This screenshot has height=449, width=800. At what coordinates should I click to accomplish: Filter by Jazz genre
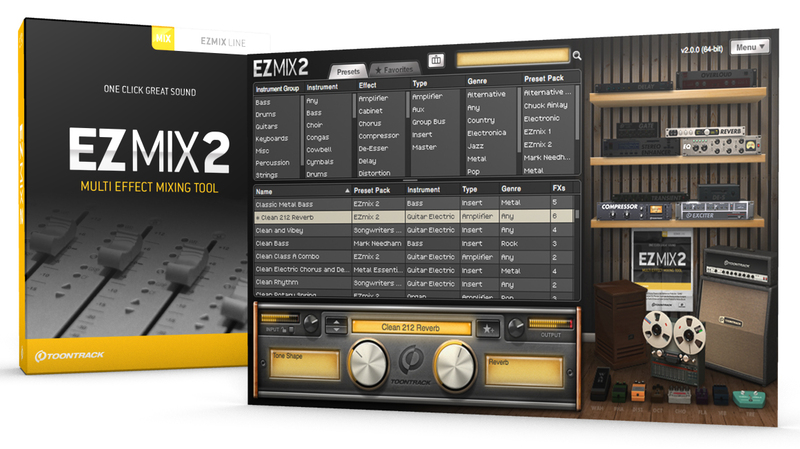(x=476, y=146)
